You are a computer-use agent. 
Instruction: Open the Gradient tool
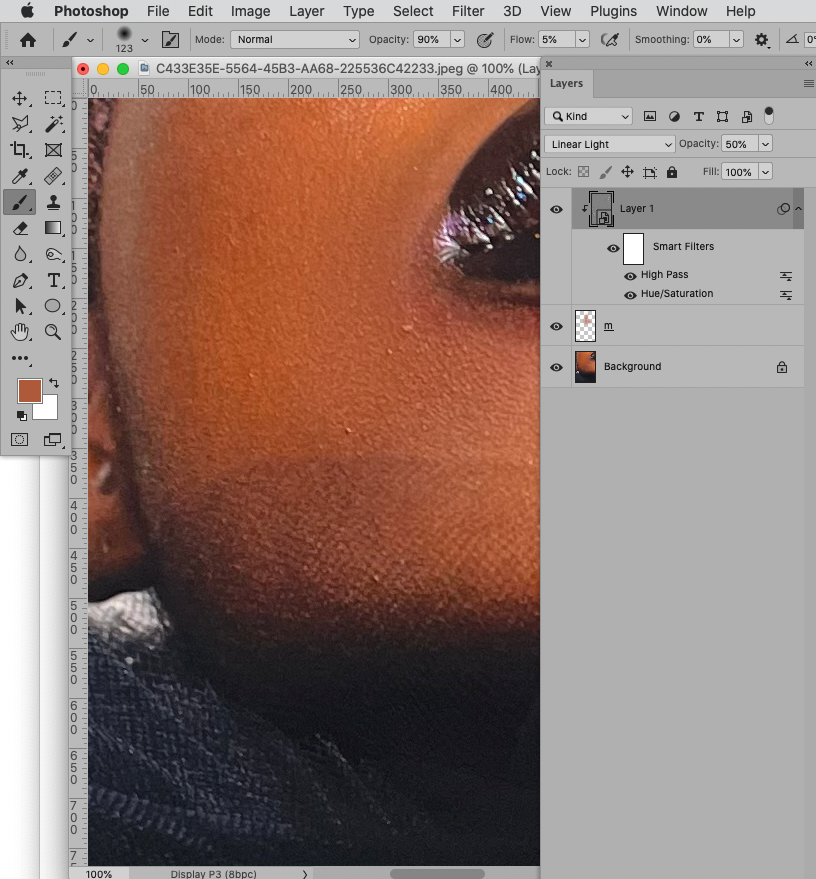pos(53,228)
